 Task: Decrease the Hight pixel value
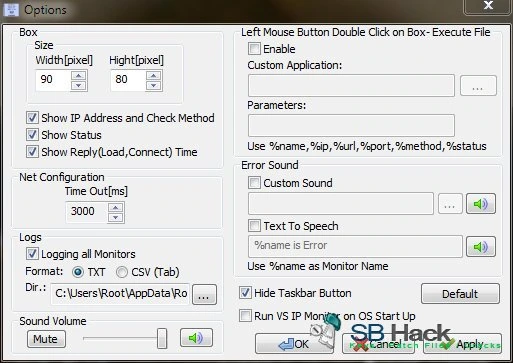coord(153,86)
